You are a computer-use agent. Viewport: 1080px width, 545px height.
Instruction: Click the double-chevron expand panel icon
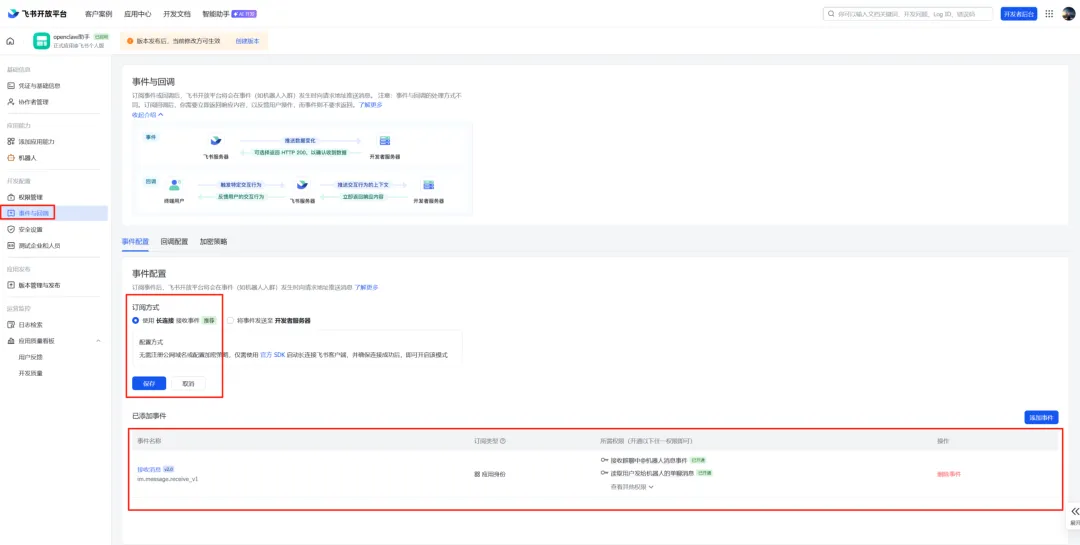point(1075,511)
